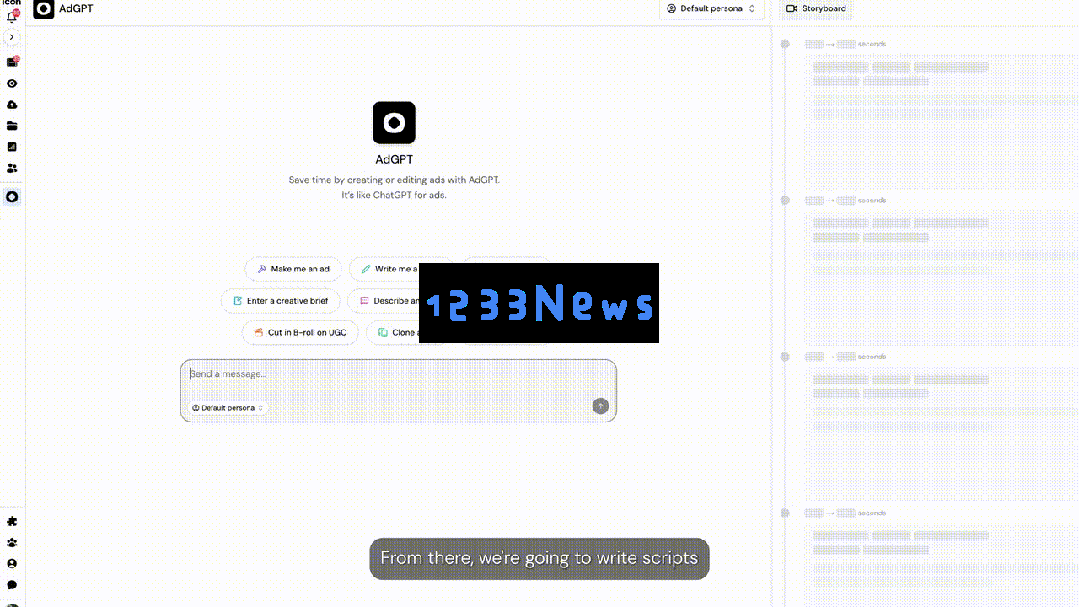Choose the "Write me a" suggestion chip
Screen dimensions: 1079x607
pyautogui.click(x=385, y=268)
